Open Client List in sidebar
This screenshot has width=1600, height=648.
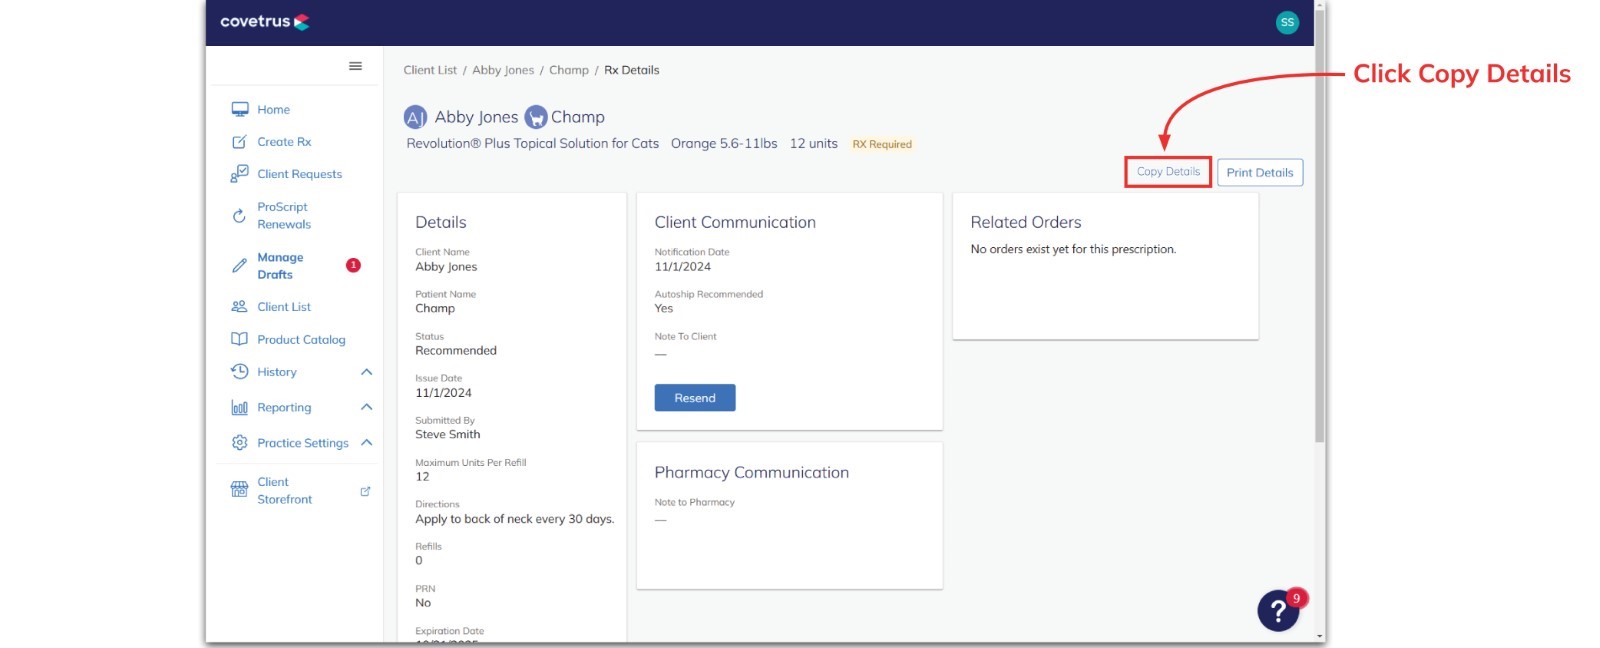pos(284,307)
